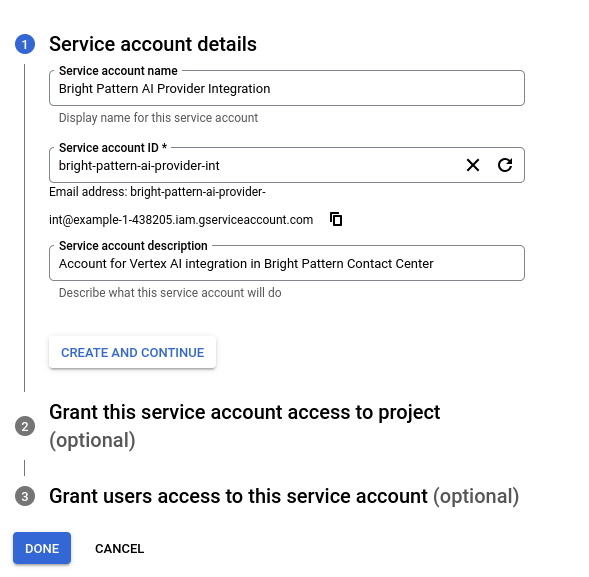Regenerate the Service account ID

click(x=505, y=165)
